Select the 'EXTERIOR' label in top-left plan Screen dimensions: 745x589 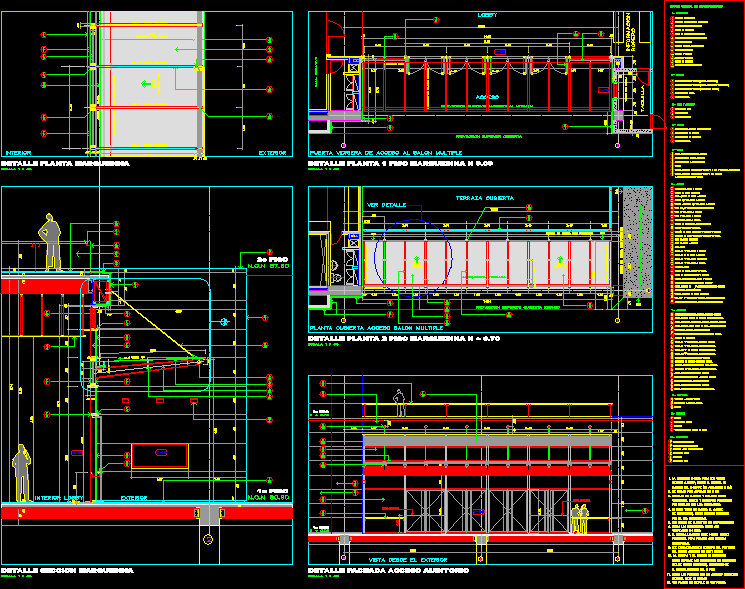click(x=272, y=153)
